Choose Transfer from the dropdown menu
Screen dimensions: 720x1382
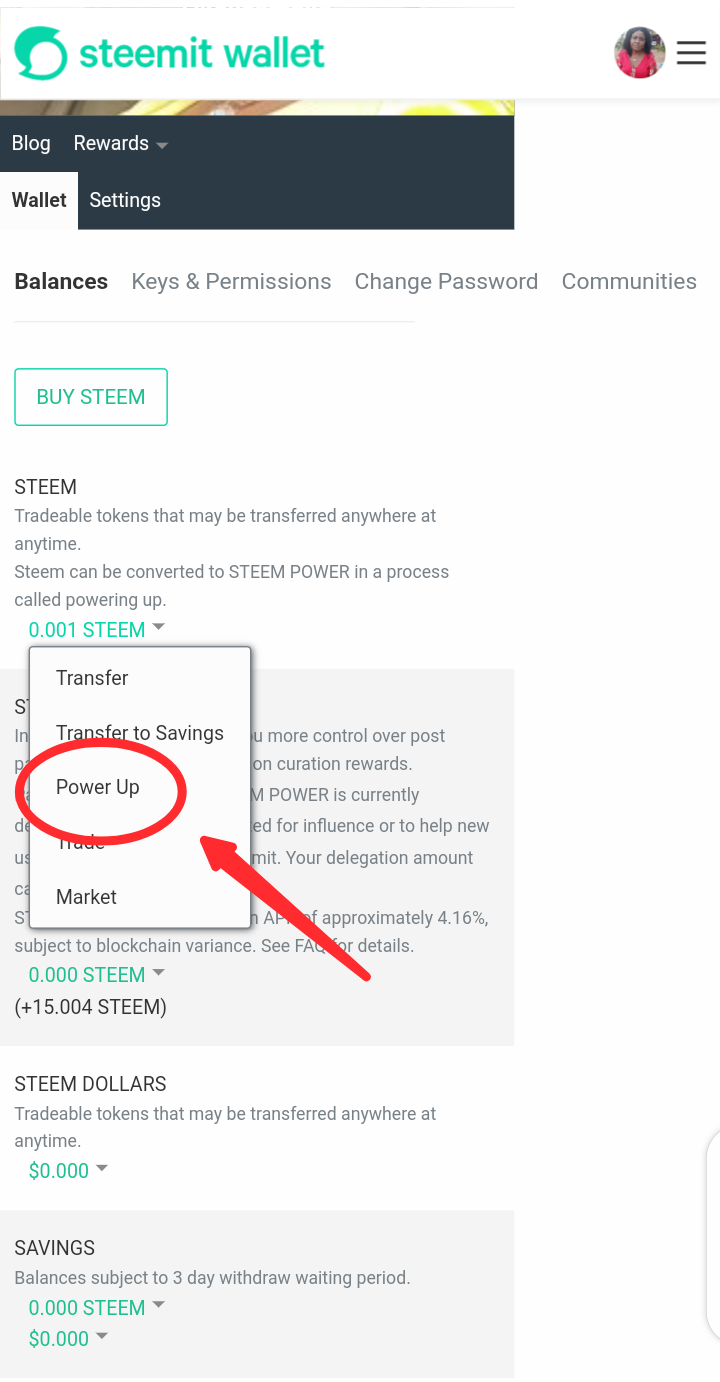92,678
